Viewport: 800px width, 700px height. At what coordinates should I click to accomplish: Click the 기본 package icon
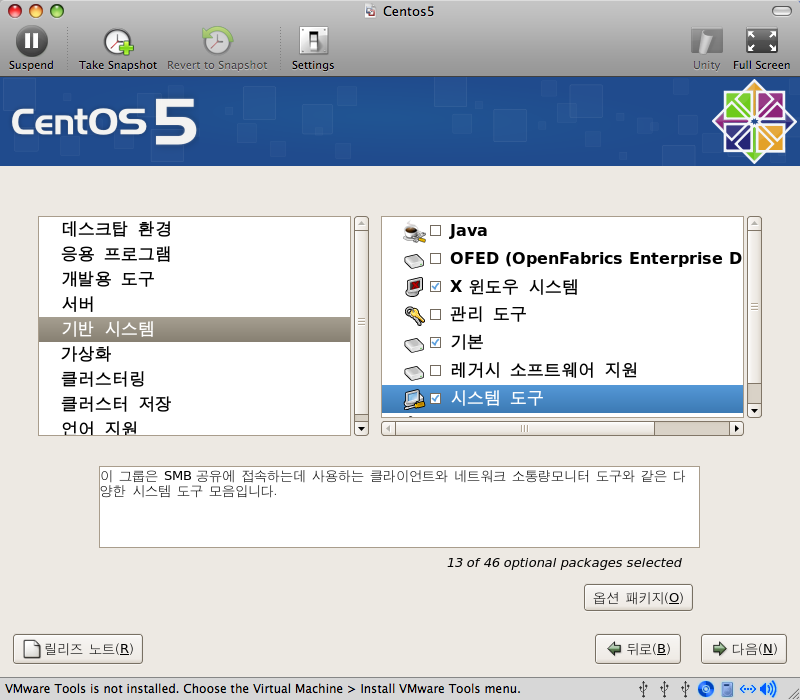(414, 344)
